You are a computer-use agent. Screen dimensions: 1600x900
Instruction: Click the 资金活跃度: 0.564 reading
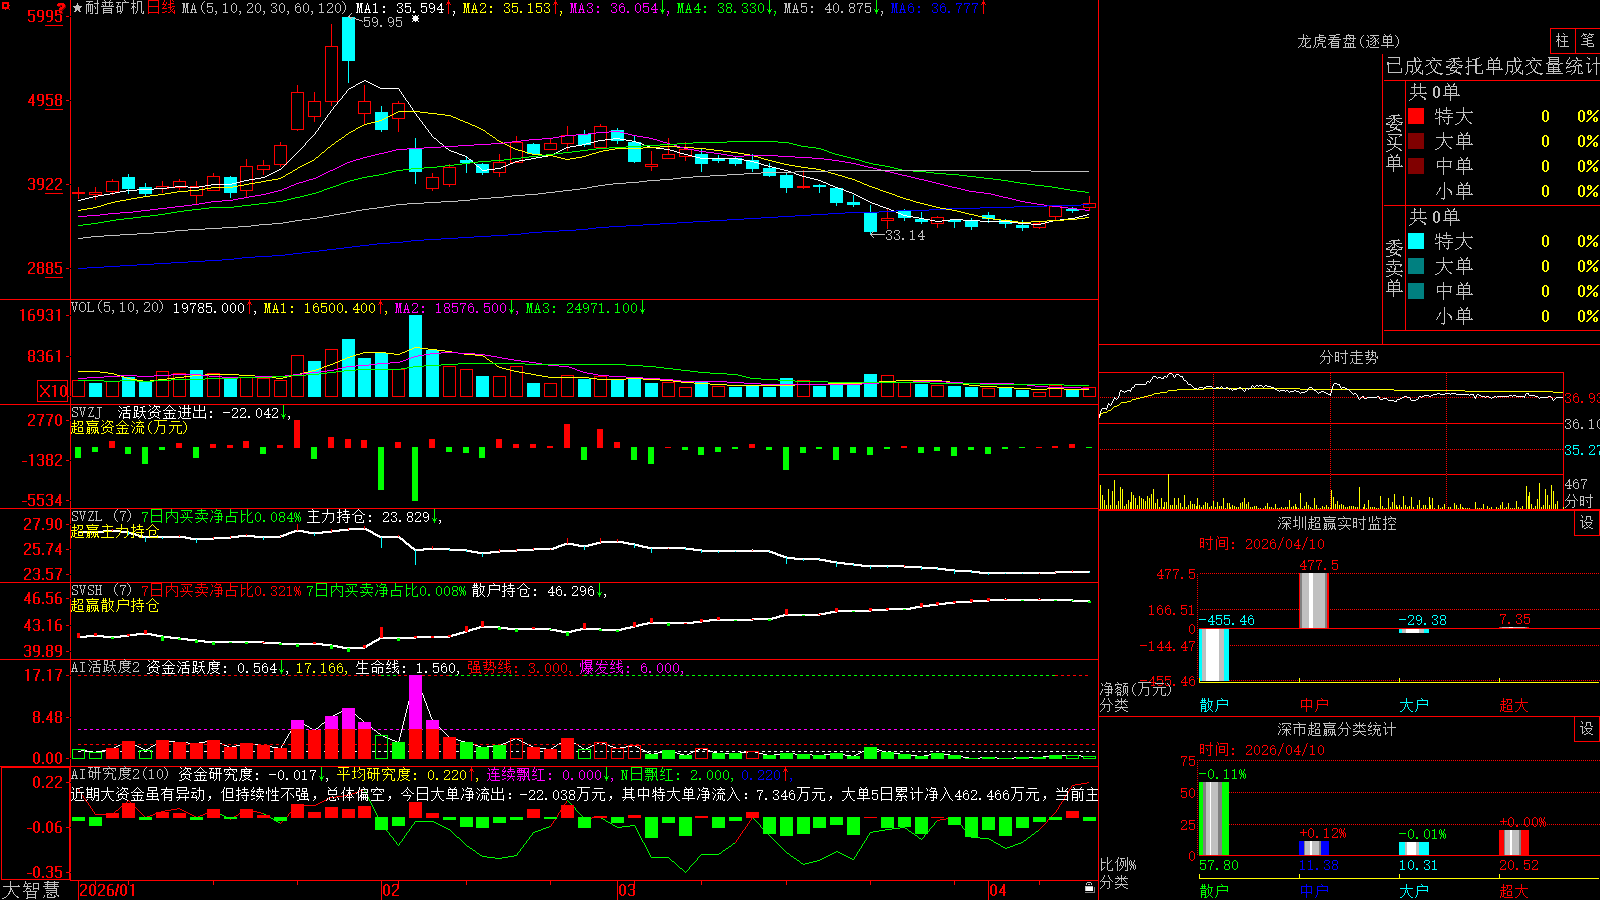point(212,667)
